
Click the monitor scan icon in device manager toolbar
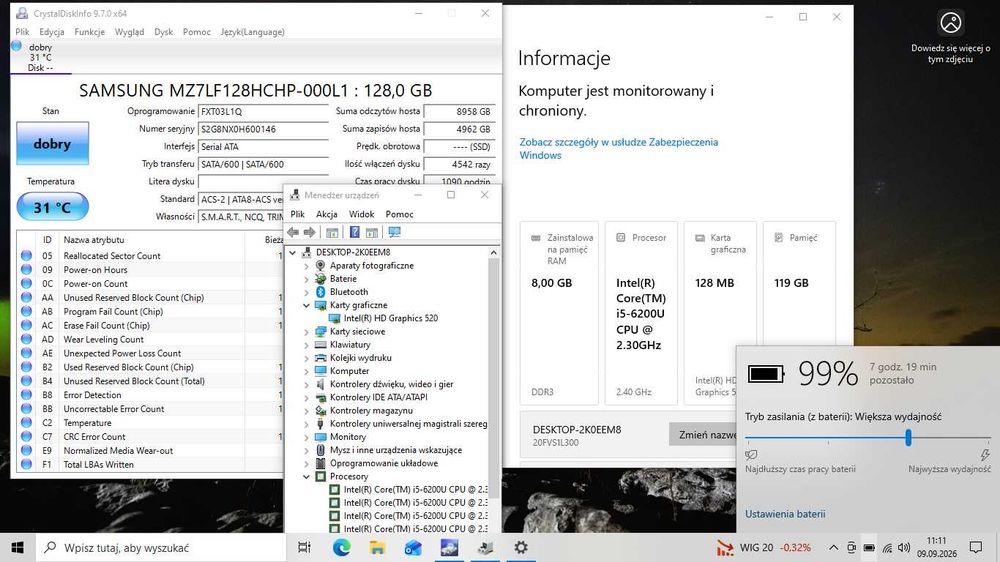pyautogui.click(x=395, y=232)
